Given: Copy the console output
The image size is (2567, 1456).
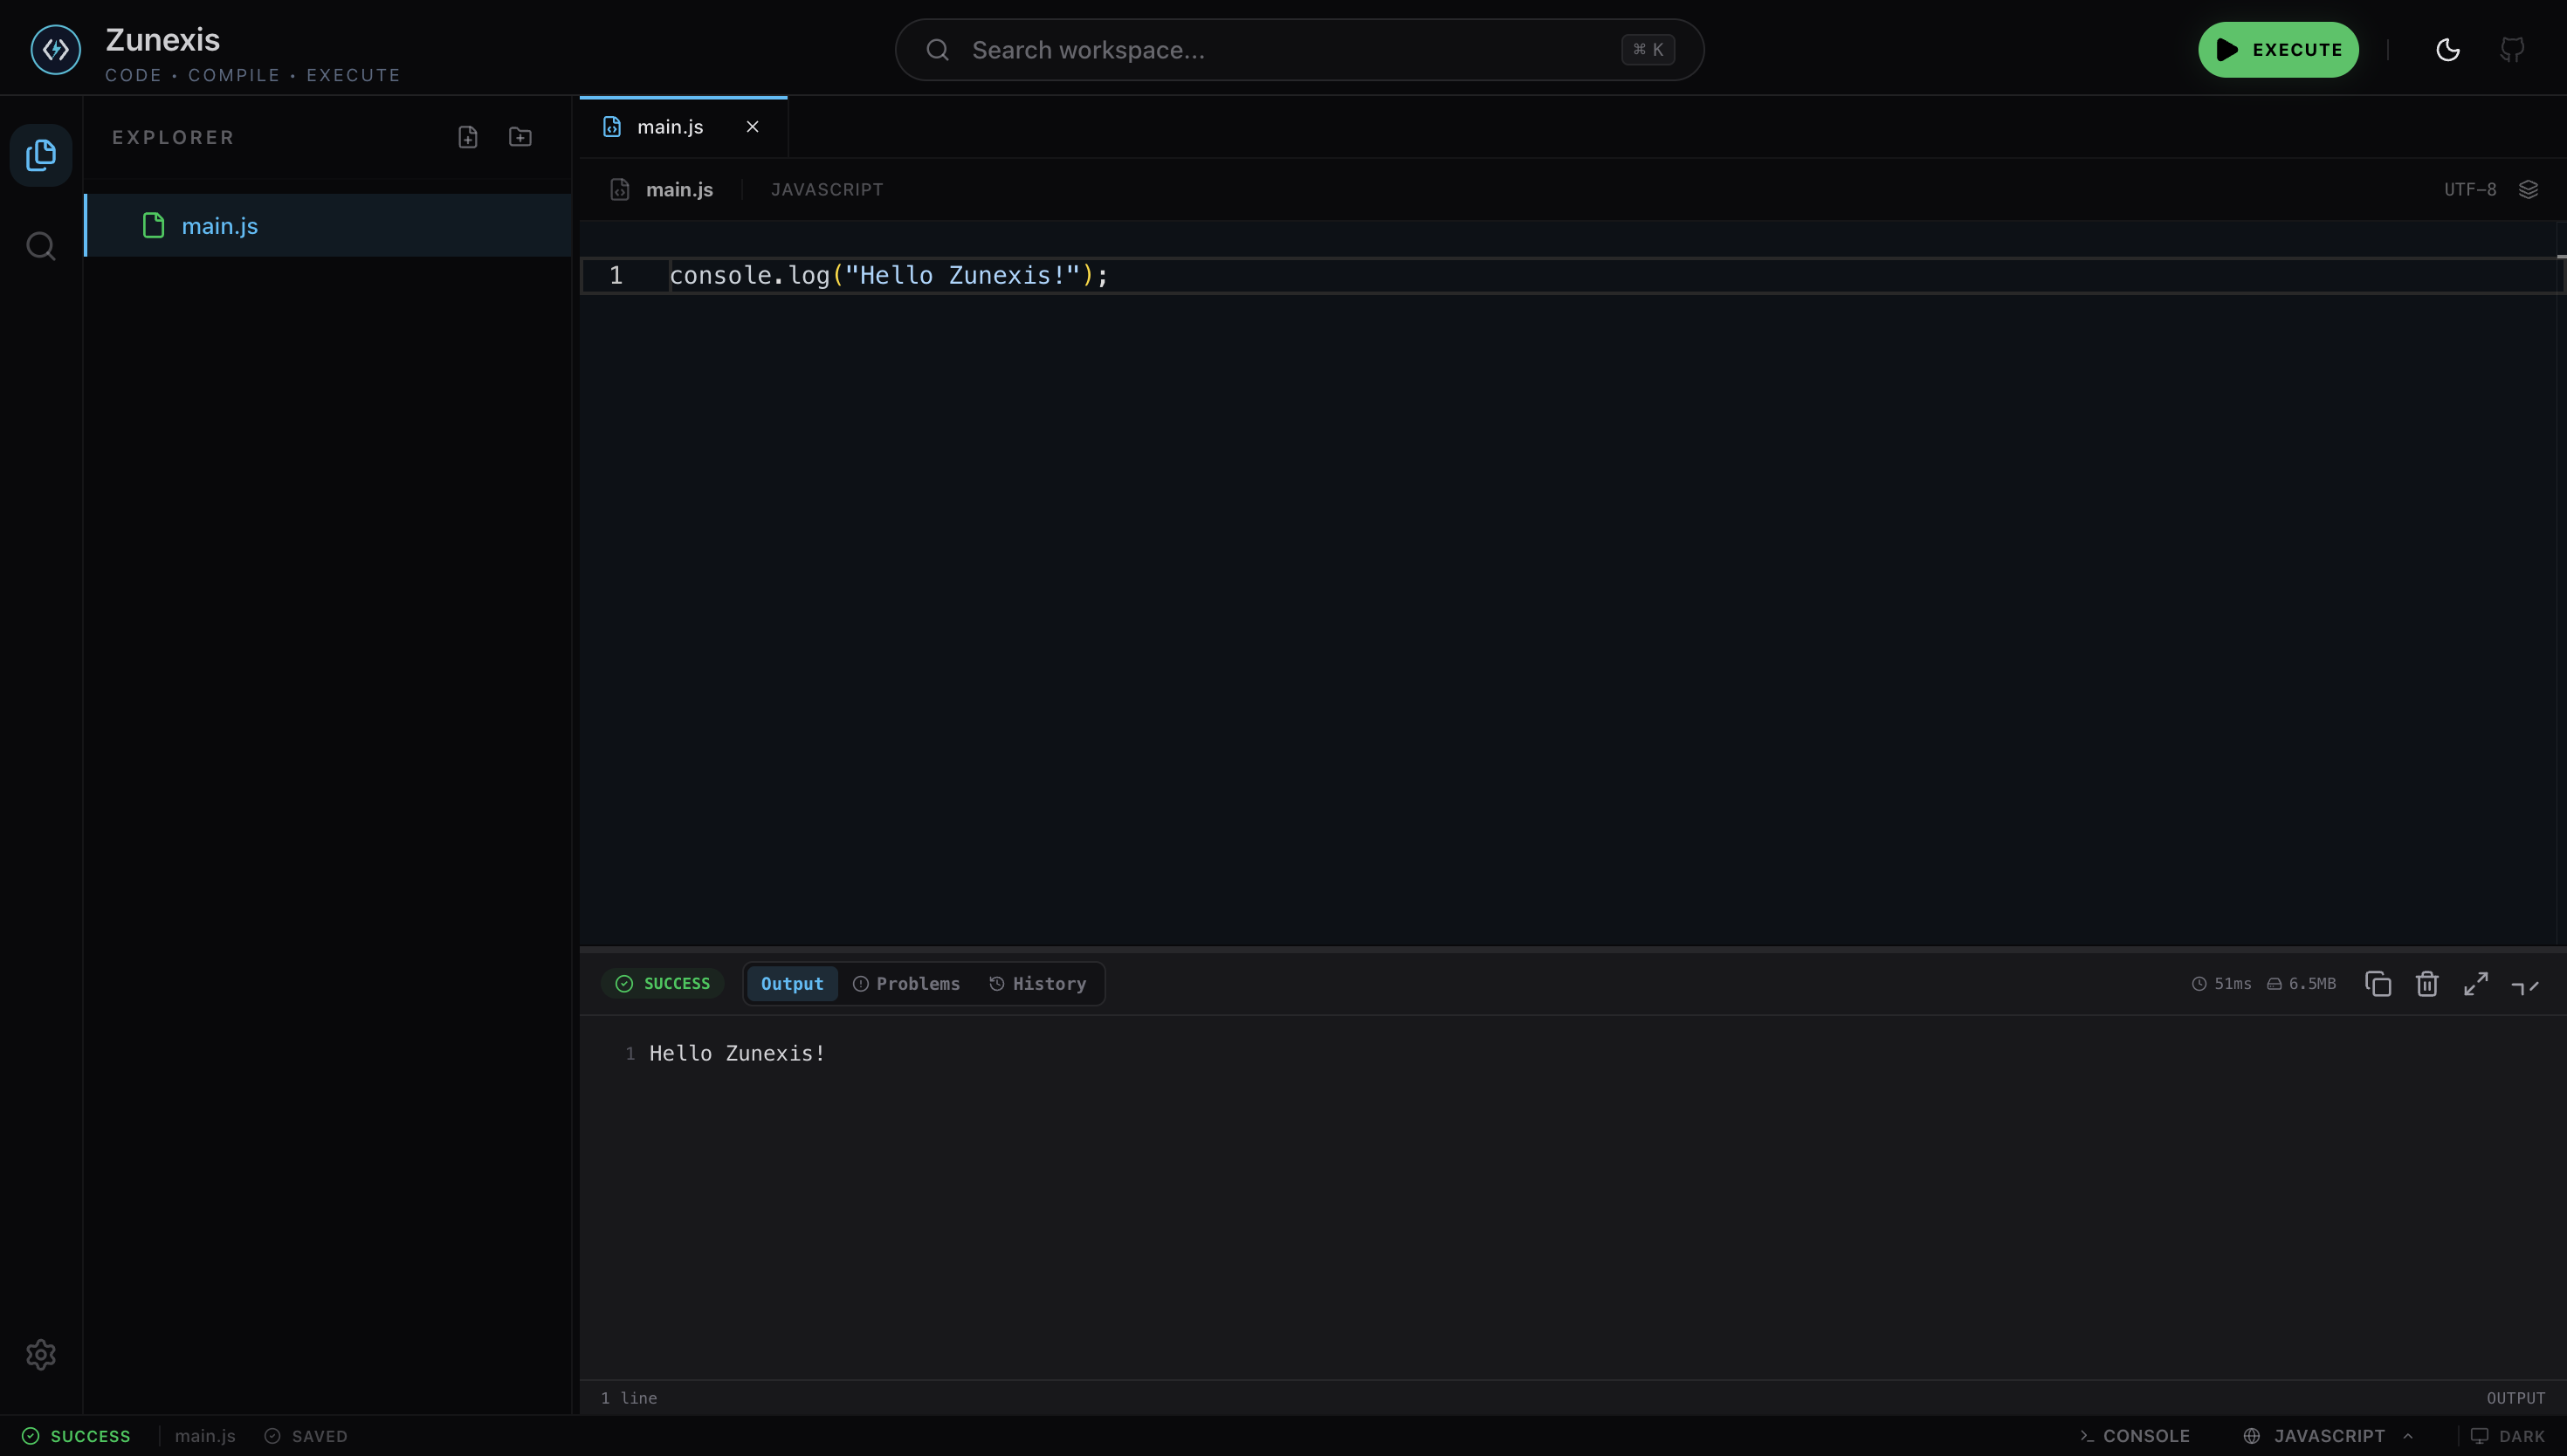Looking at the screenshot, I should pos(2378,984).
